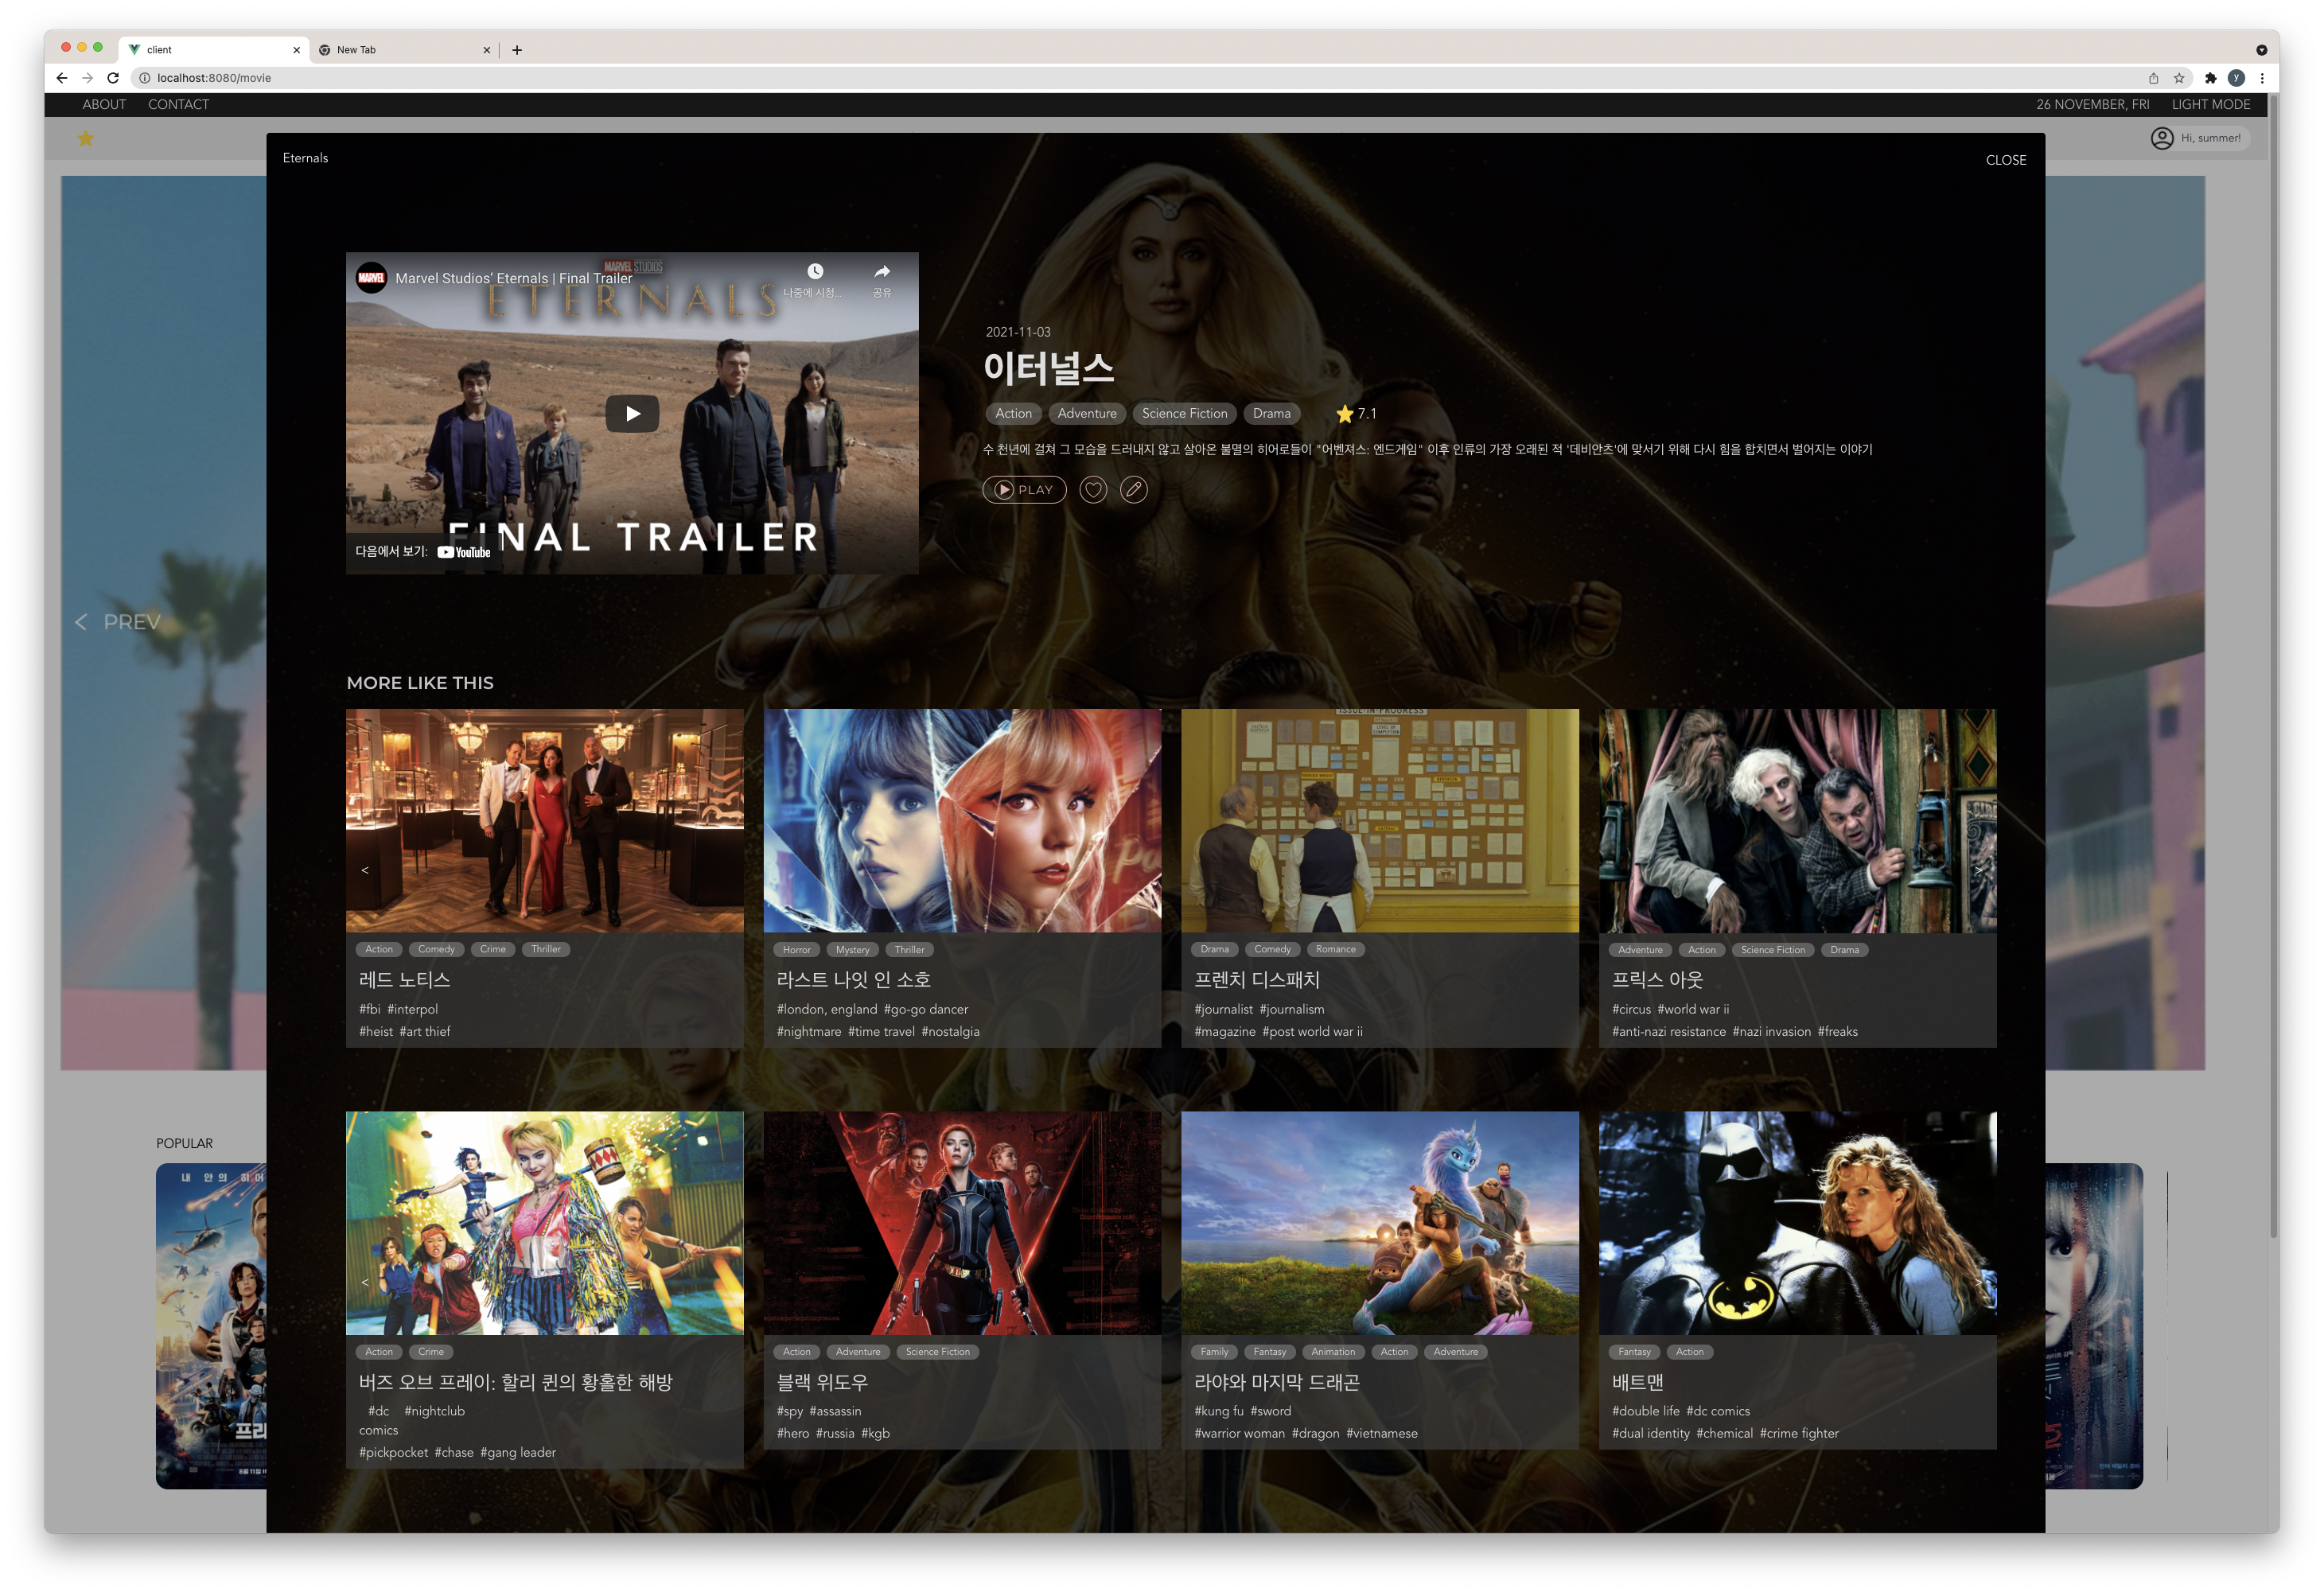The height and width of the screenshot is (1592, 2324).
Task: Click left arrow on Red Notice row
Action: pyautogui.click(x=365, y=870)
